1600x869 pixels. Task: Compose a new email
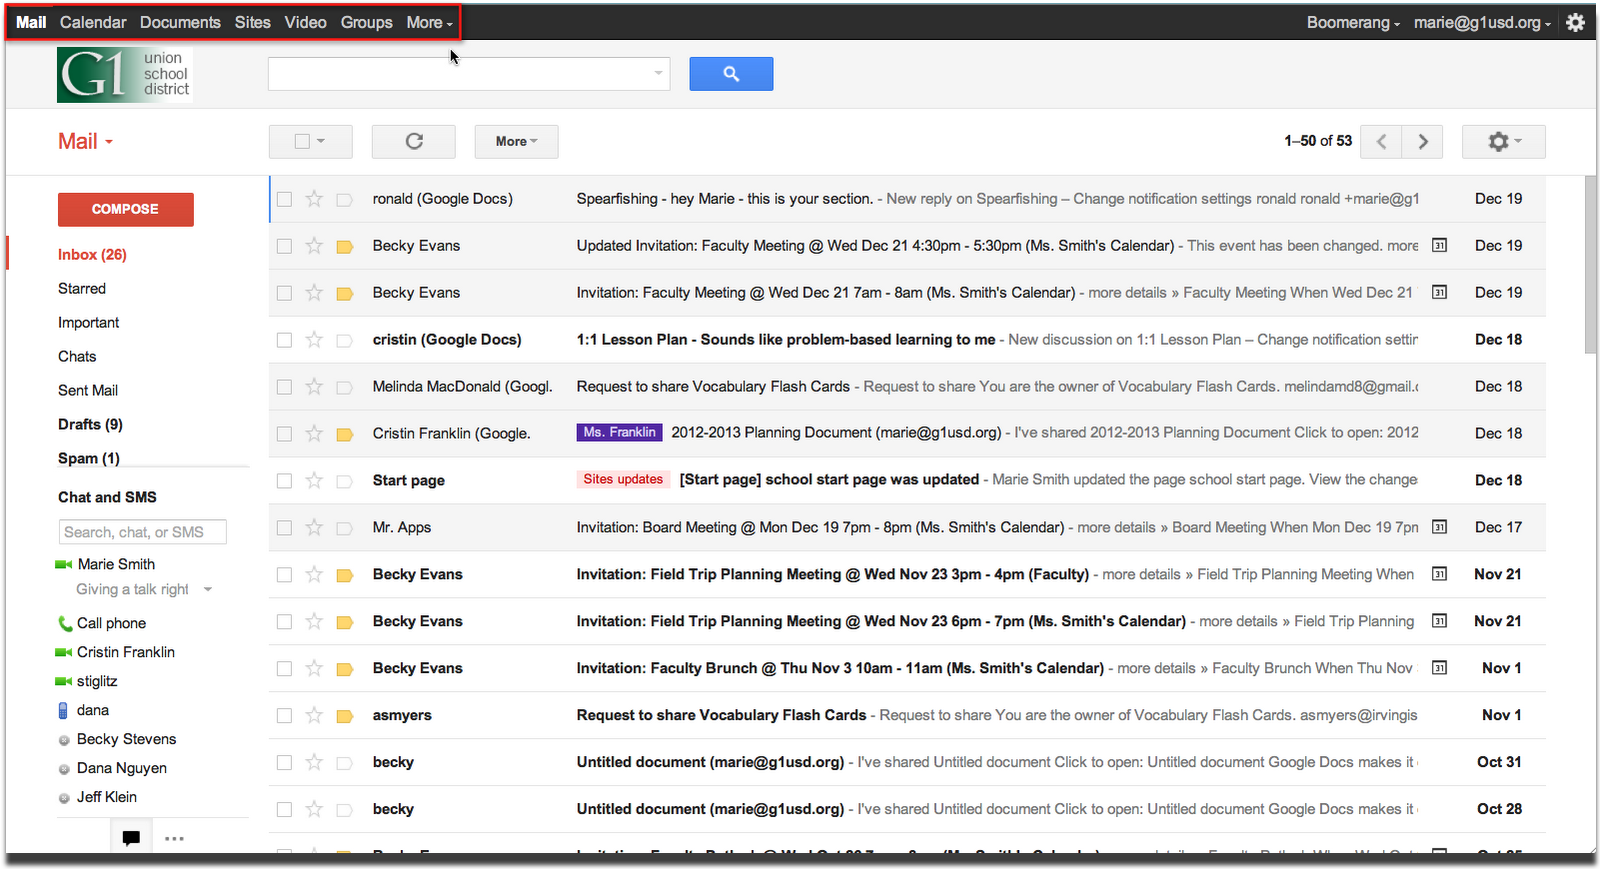[125, 209]
